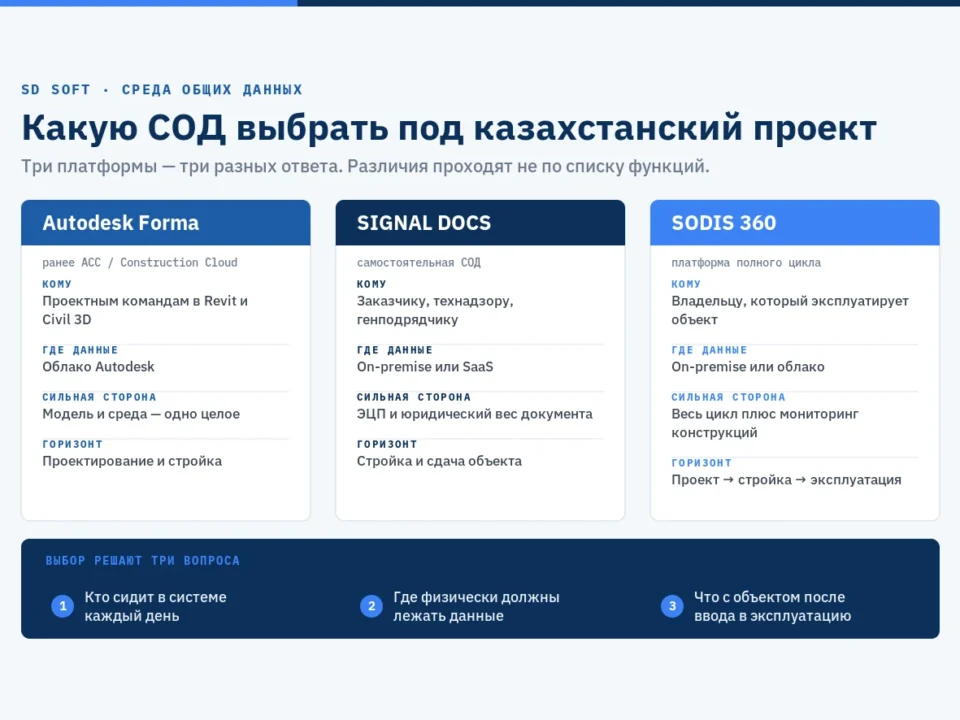Image resolution: width=960 pixels, height=720 pixels.
Task: Click 'ВЫБОР РЕШАЮТ ТРИ ВОПРОСА' heading
Action: coord(143,560)
